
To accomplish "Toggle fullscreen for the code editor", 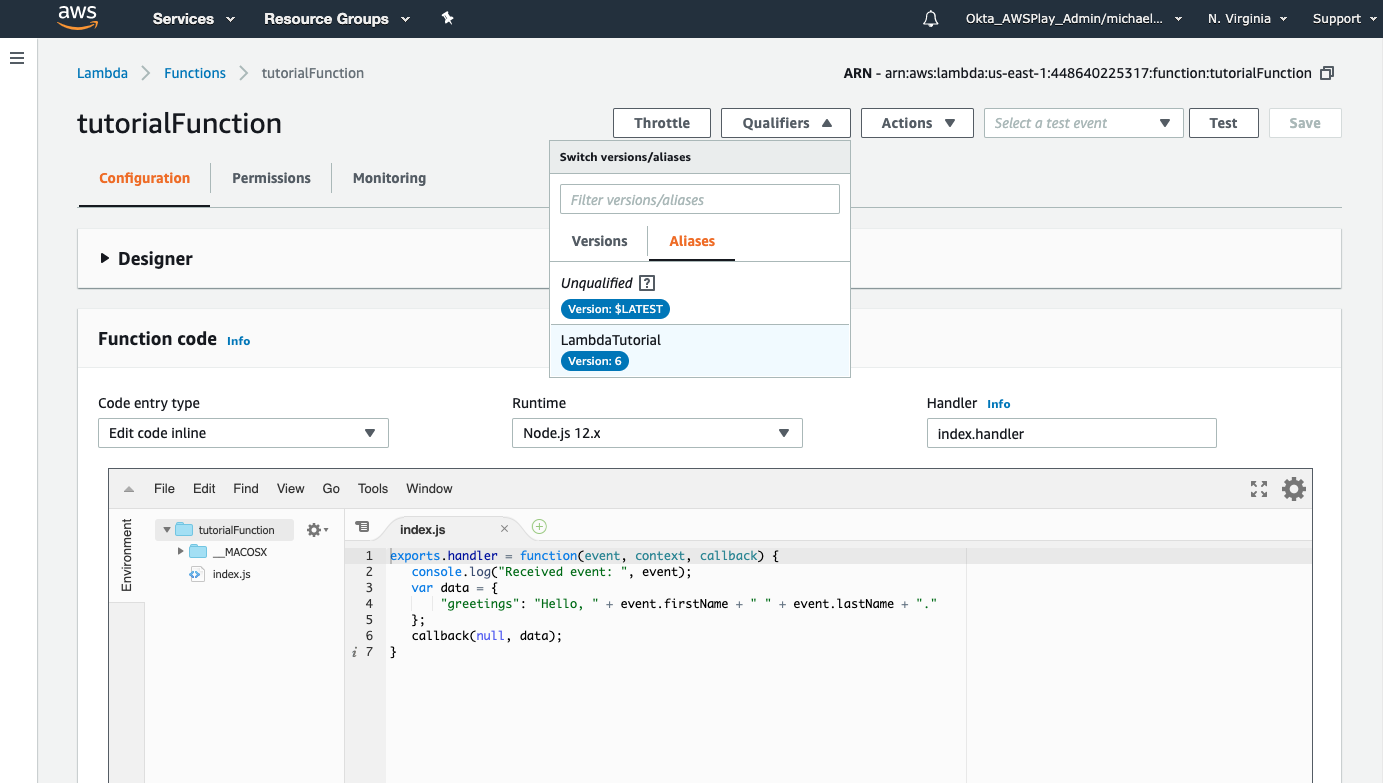I will pyautogui.click(x=1259, y=489).
